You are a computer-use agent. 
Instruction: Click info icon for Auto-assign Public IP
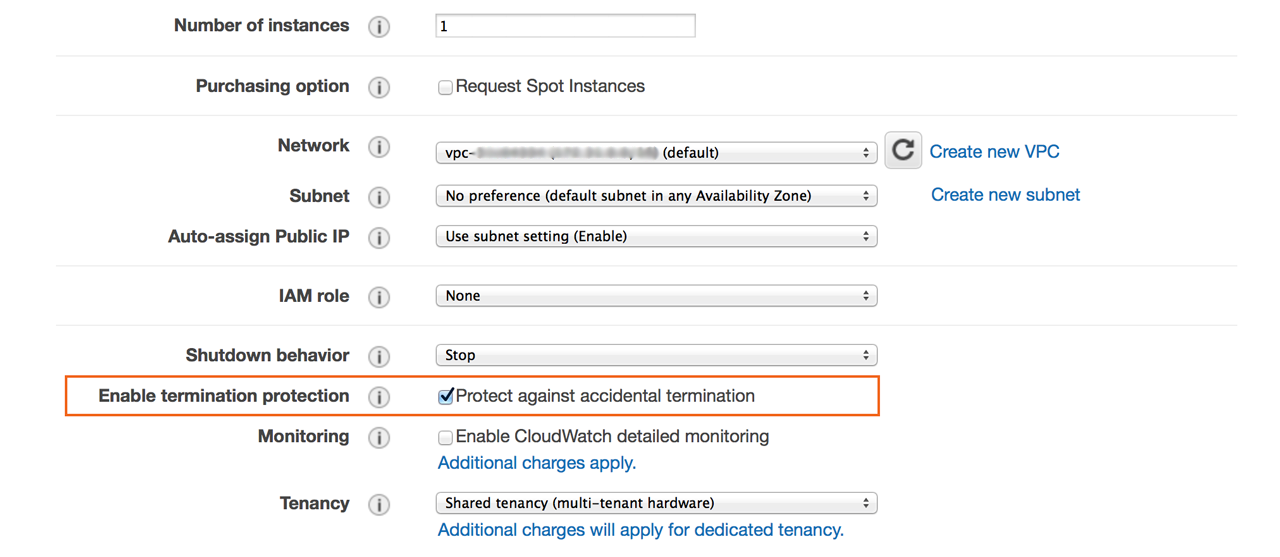(x=379, y=238)
